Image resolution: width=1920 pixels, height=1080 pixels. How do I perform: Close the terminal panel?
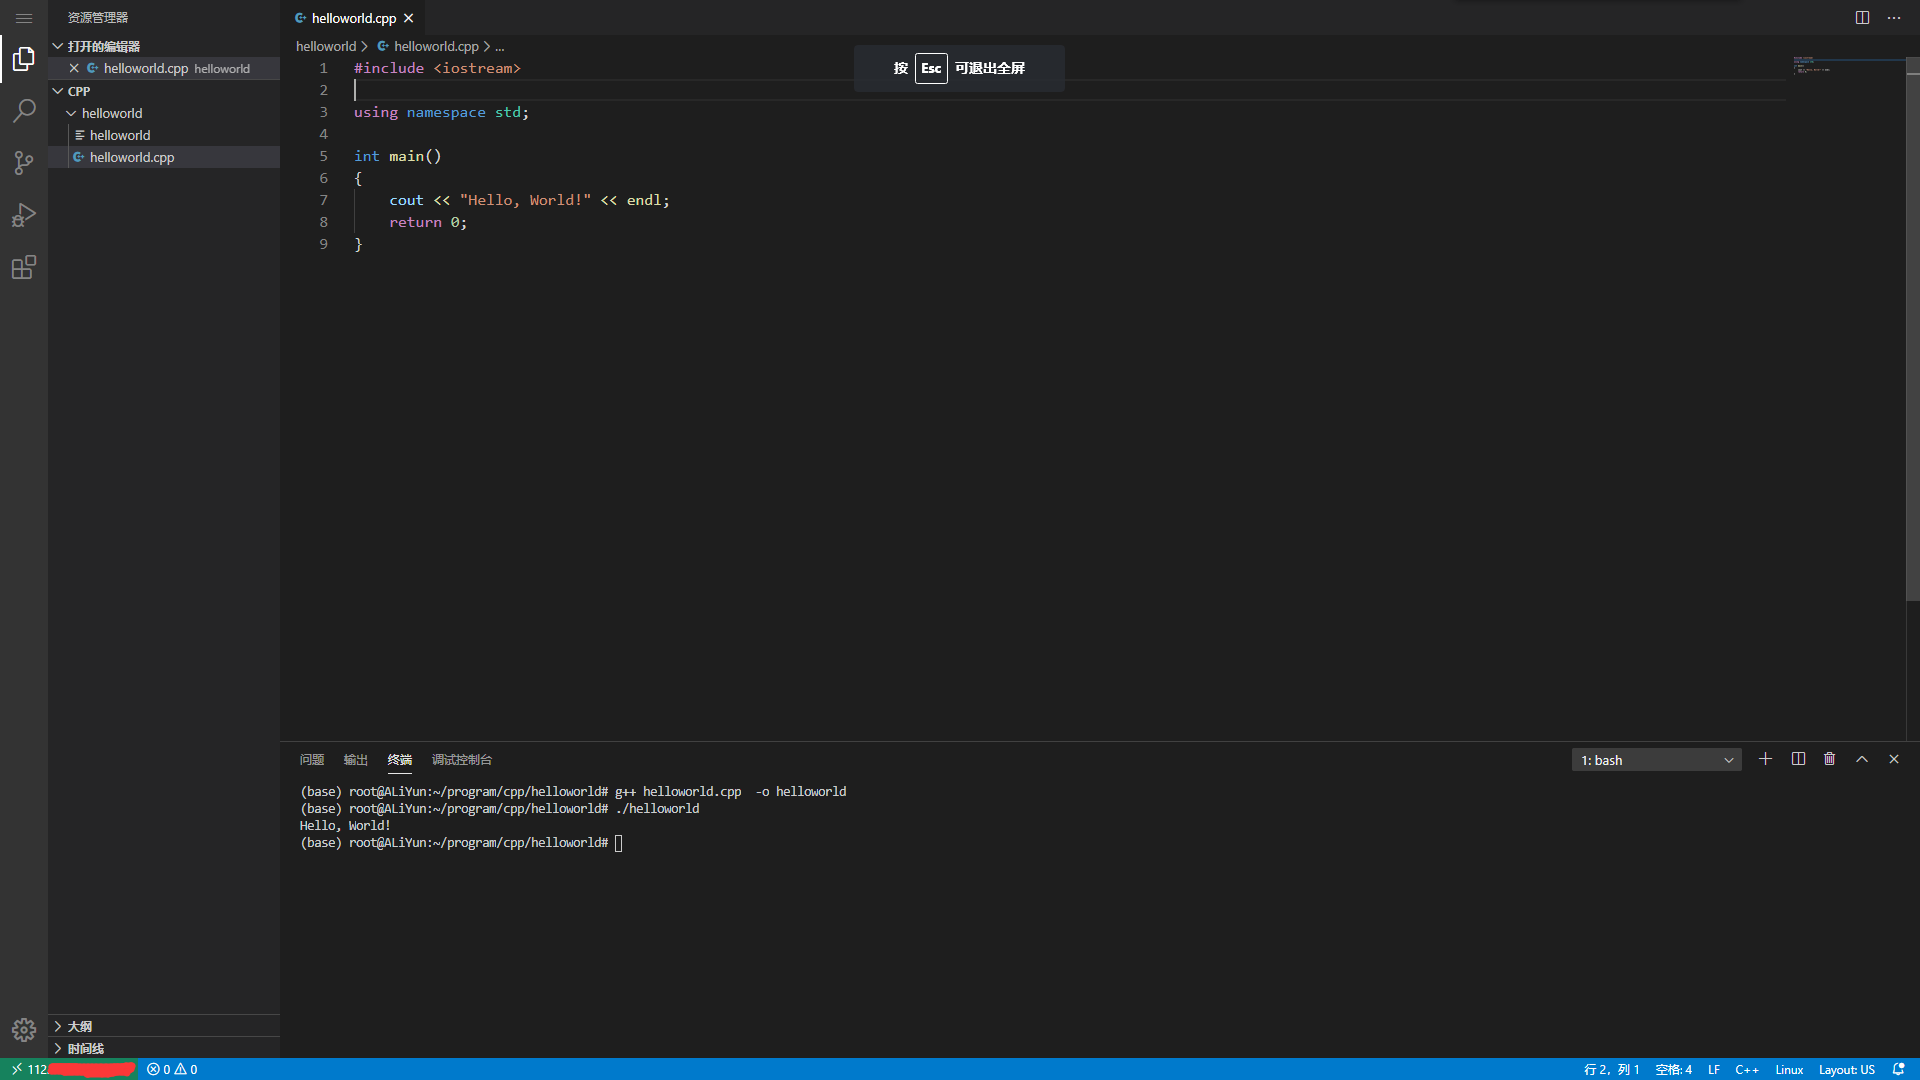click(1894, 759)
